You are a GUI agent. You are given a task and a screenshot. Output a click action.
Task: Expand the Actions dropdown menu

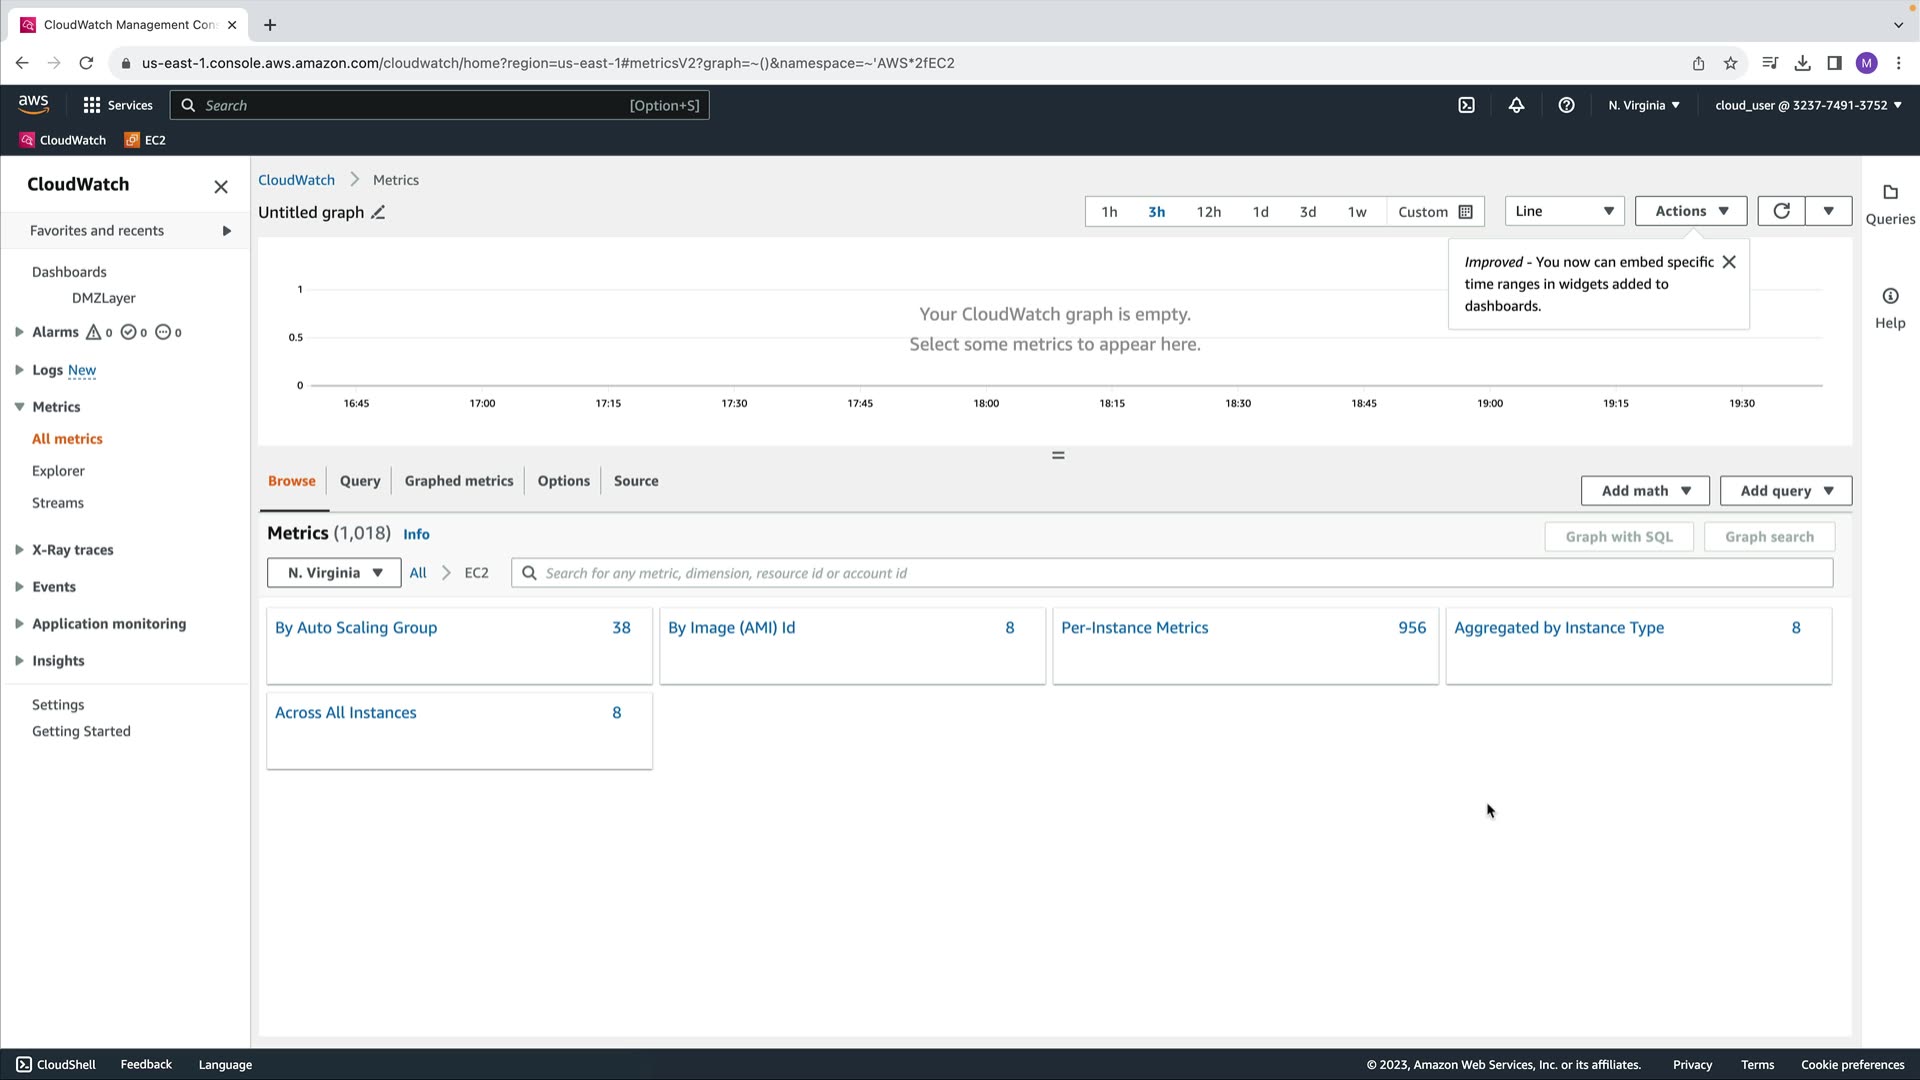pyautogui.click(x=1690, y=211)
